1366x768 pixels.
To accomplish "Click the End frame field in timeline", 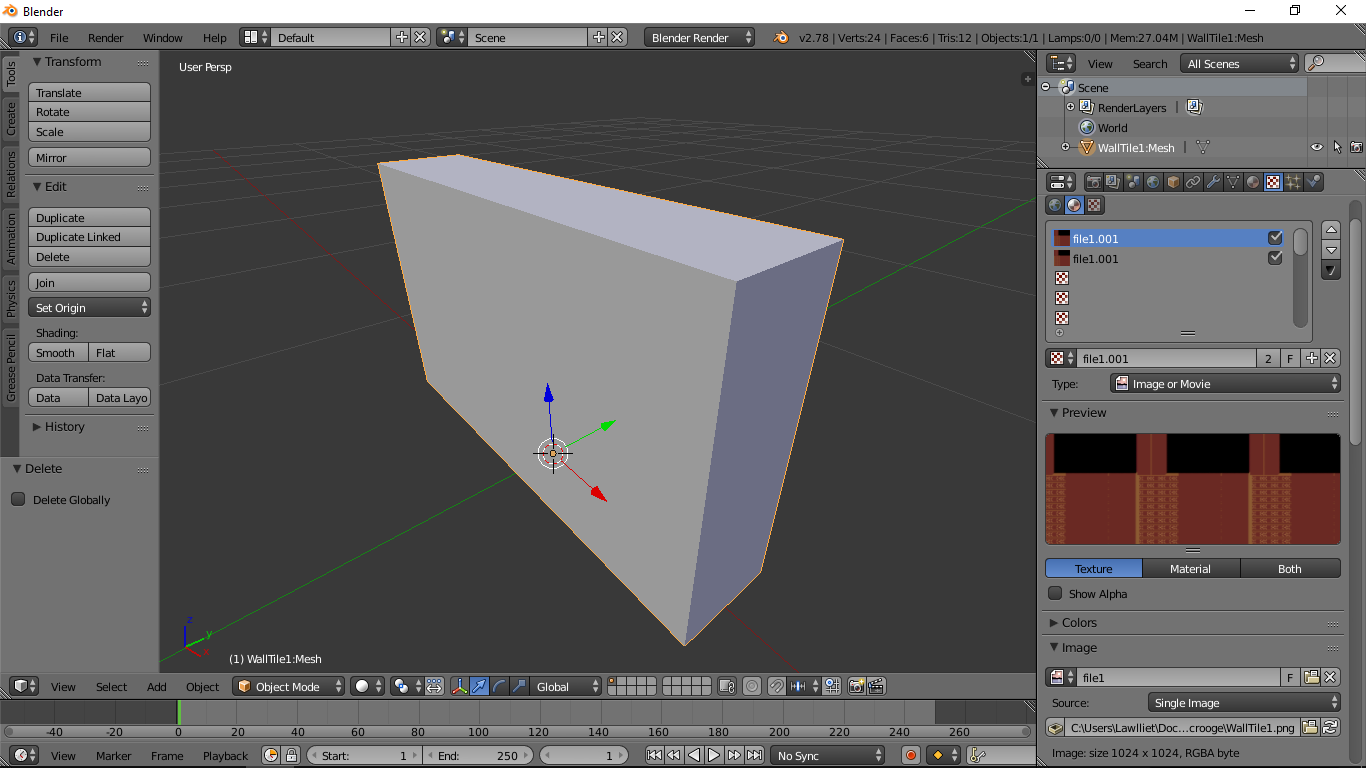I will pos(477,756).
